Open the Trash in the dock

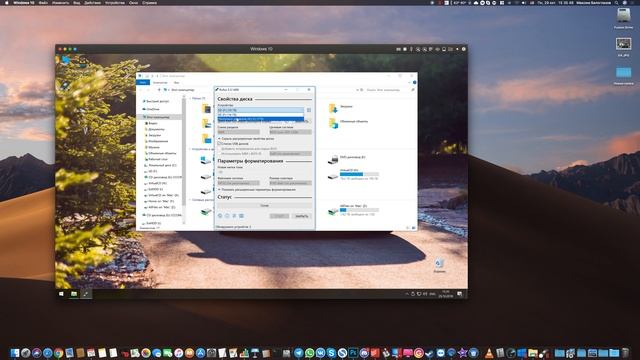[625, 353]
